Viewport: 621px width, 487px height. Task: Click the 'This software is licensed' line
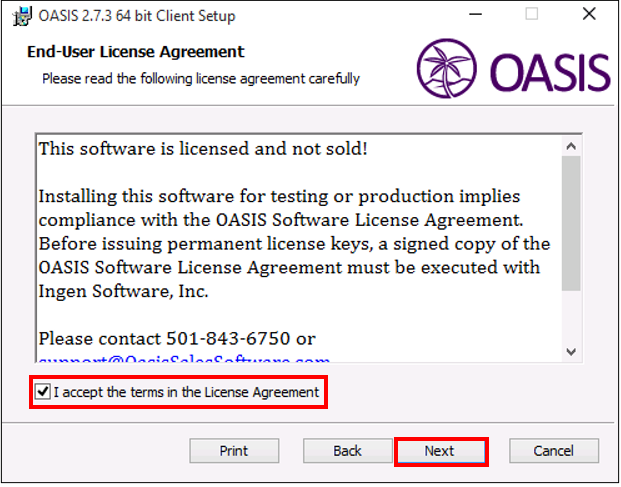[x=203, y=149]
